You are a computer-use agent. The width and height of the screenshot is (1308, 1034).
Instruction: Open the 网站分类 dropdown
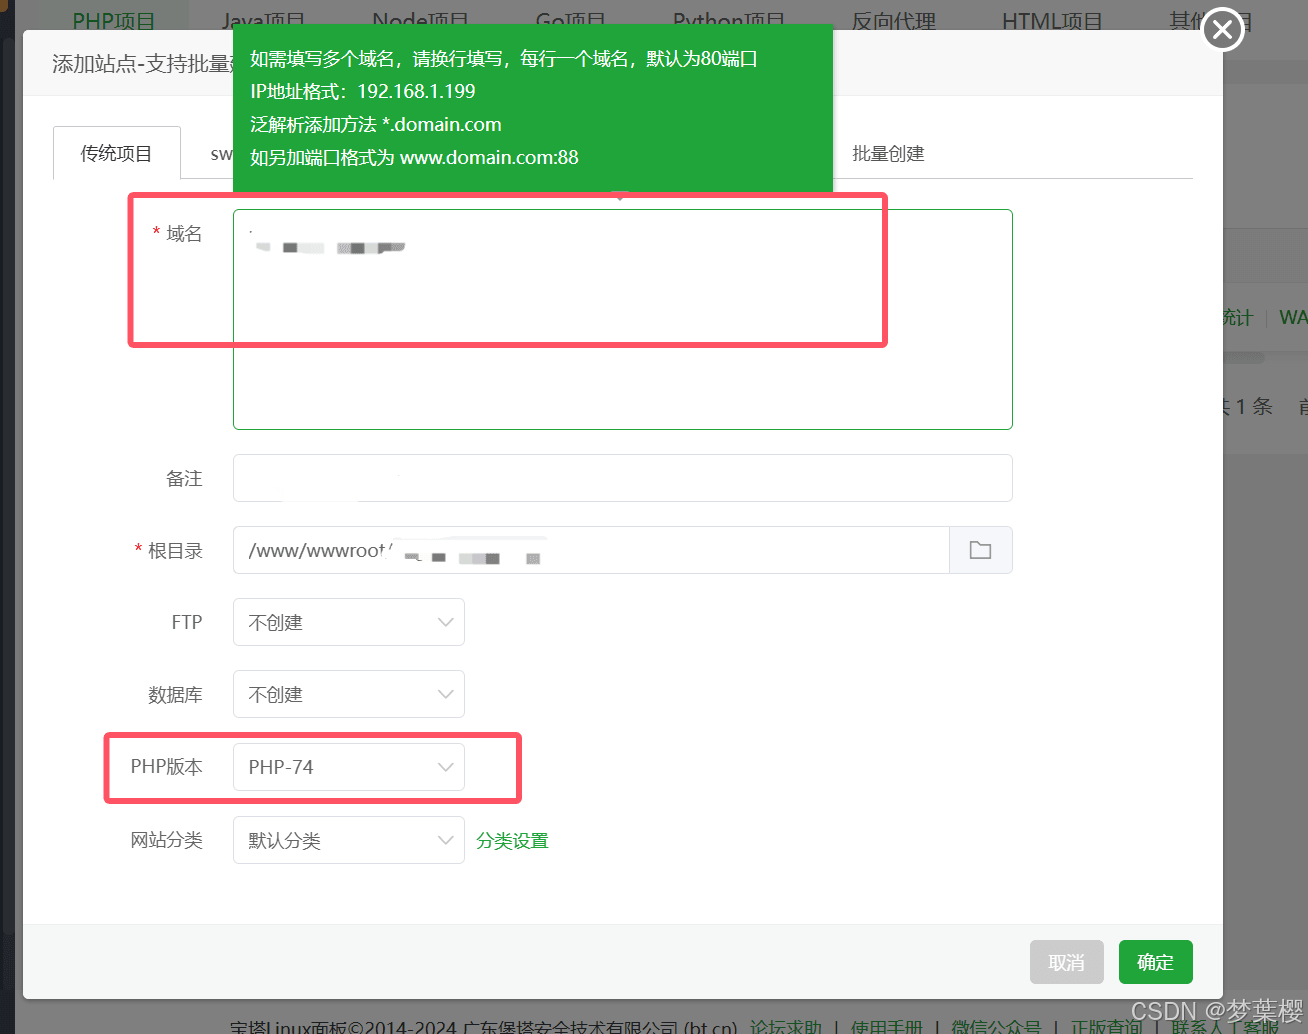tap(348, 840)
